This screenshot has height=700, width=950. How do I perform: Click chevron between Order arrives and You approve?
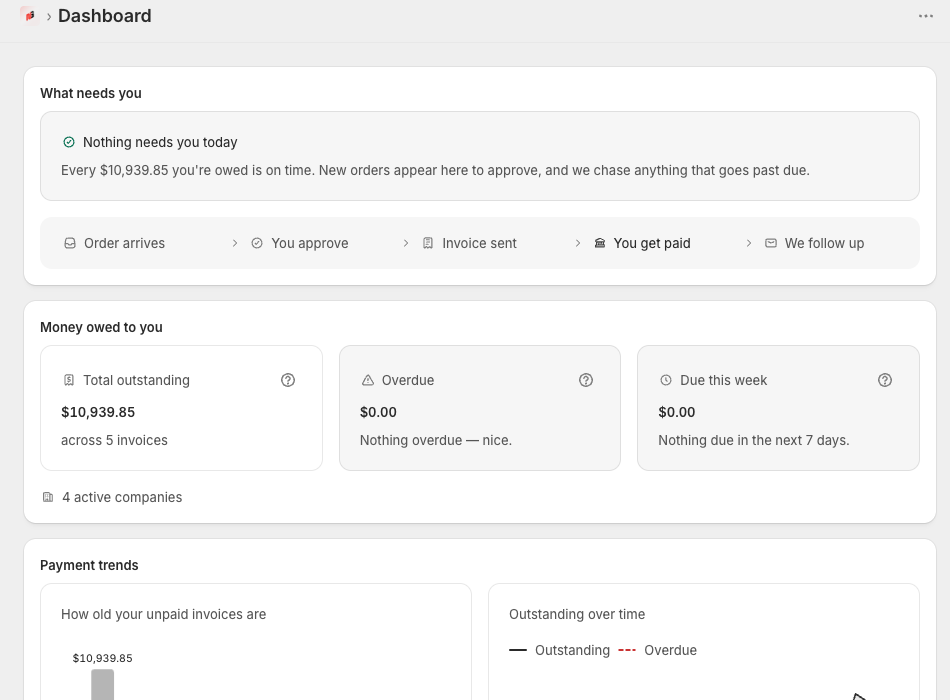click(235, 243)
